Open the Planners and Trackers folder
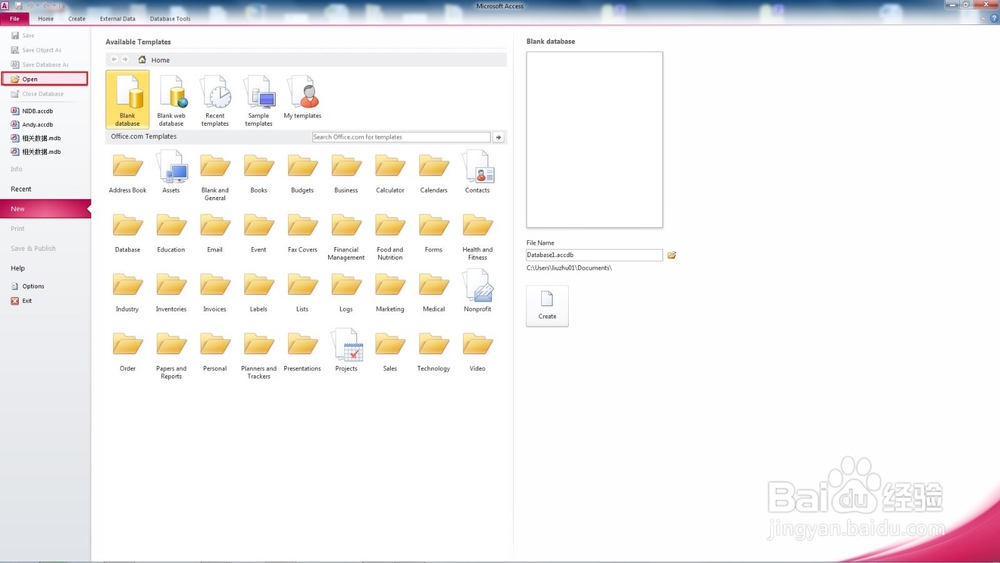1000x563 pixels. click(258, 355)
